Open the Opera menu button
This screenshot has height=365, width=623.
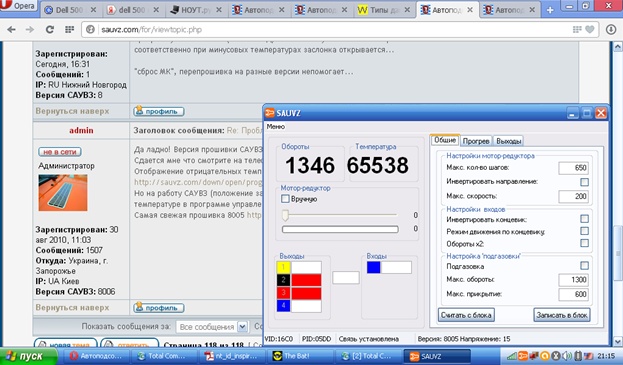(x=18, y=6)
